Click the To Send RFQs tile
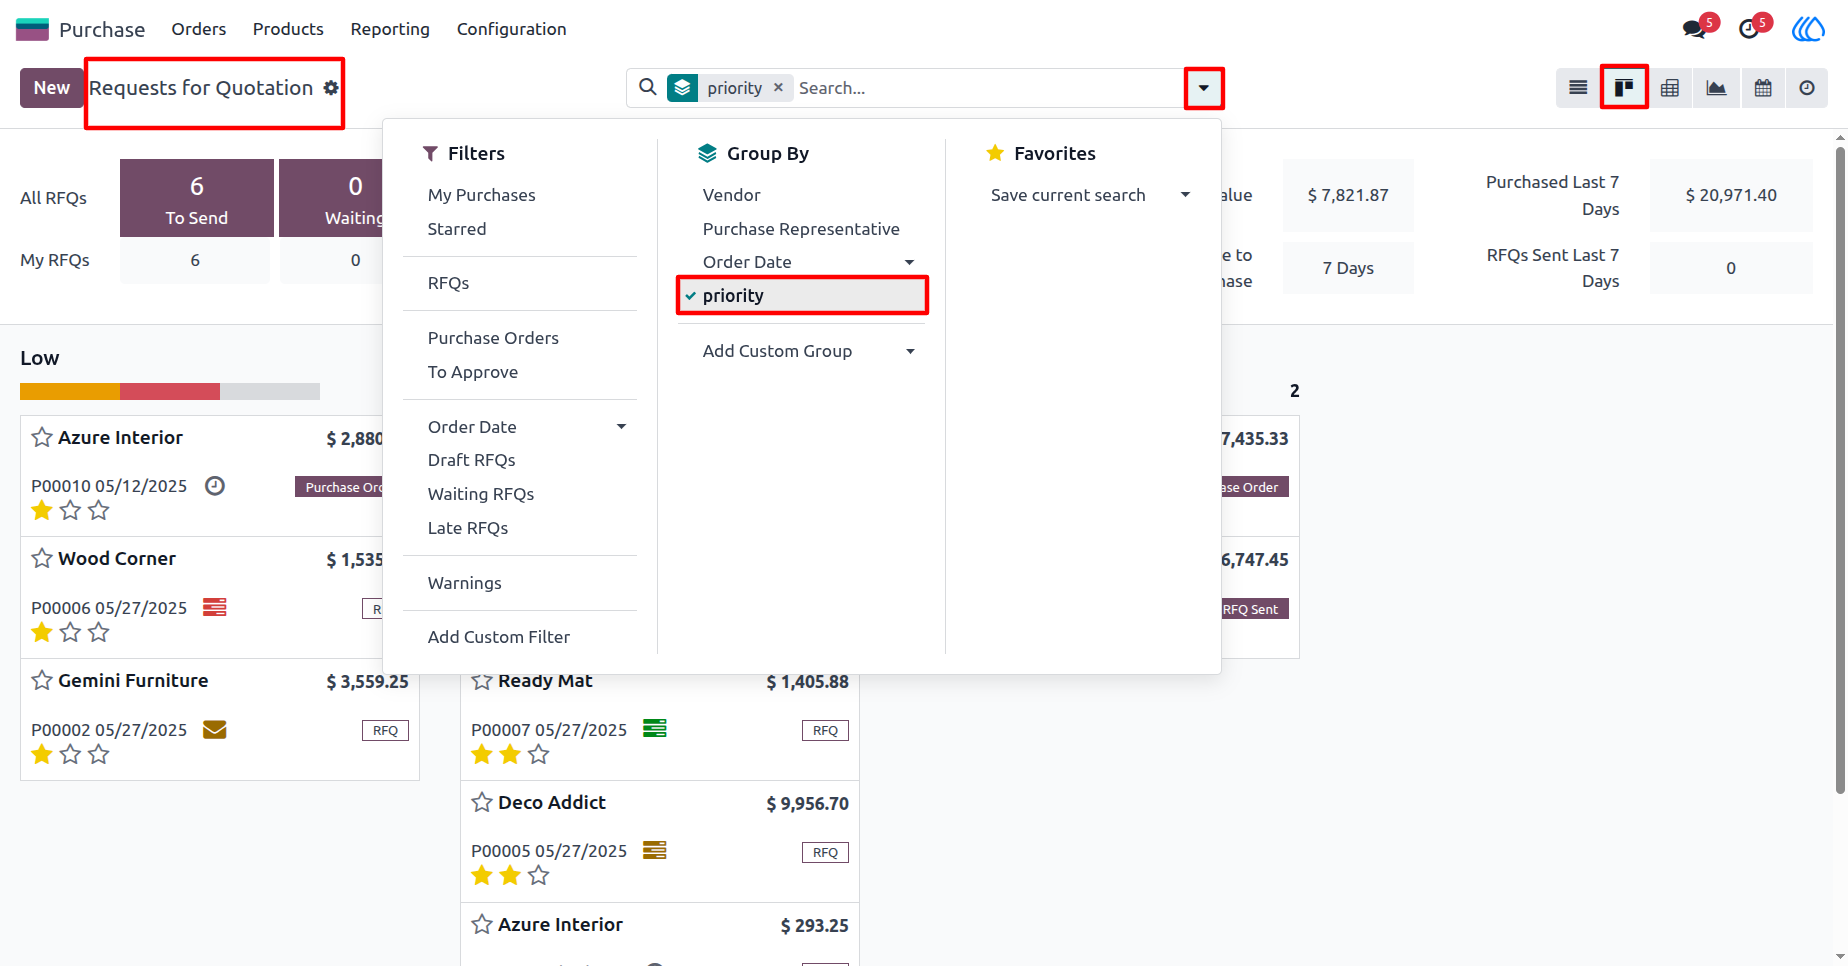Image resolution: width=1848 pixels, height=966 pixels. coord(197,198)
